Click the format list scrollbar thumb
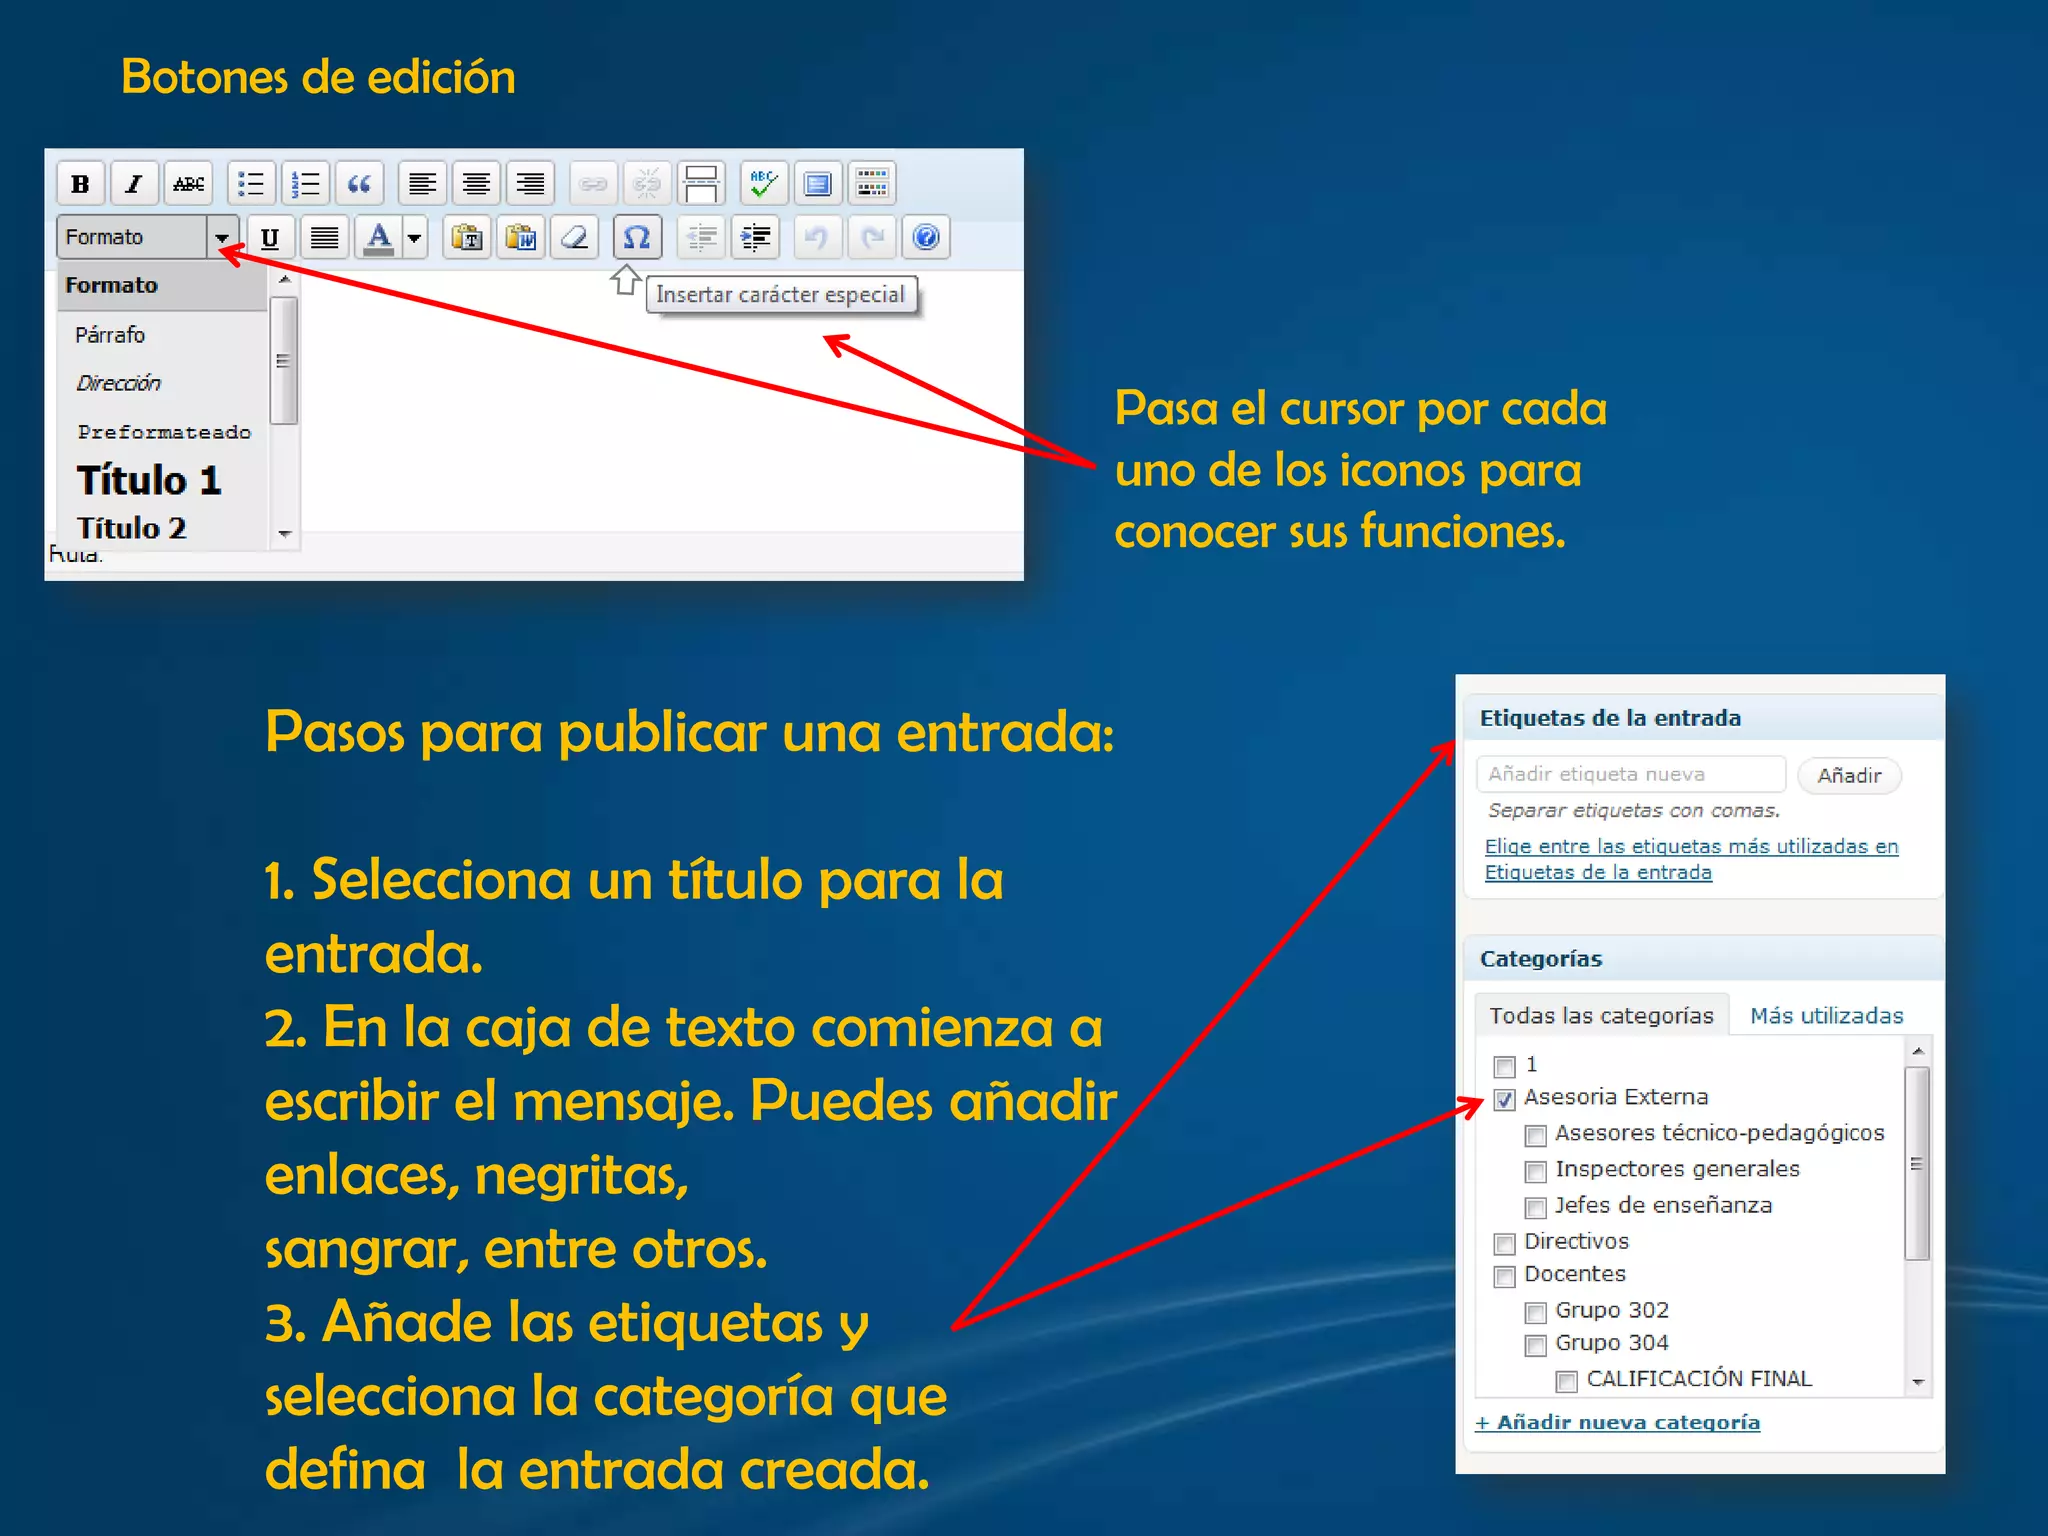 tap(284, 360)
